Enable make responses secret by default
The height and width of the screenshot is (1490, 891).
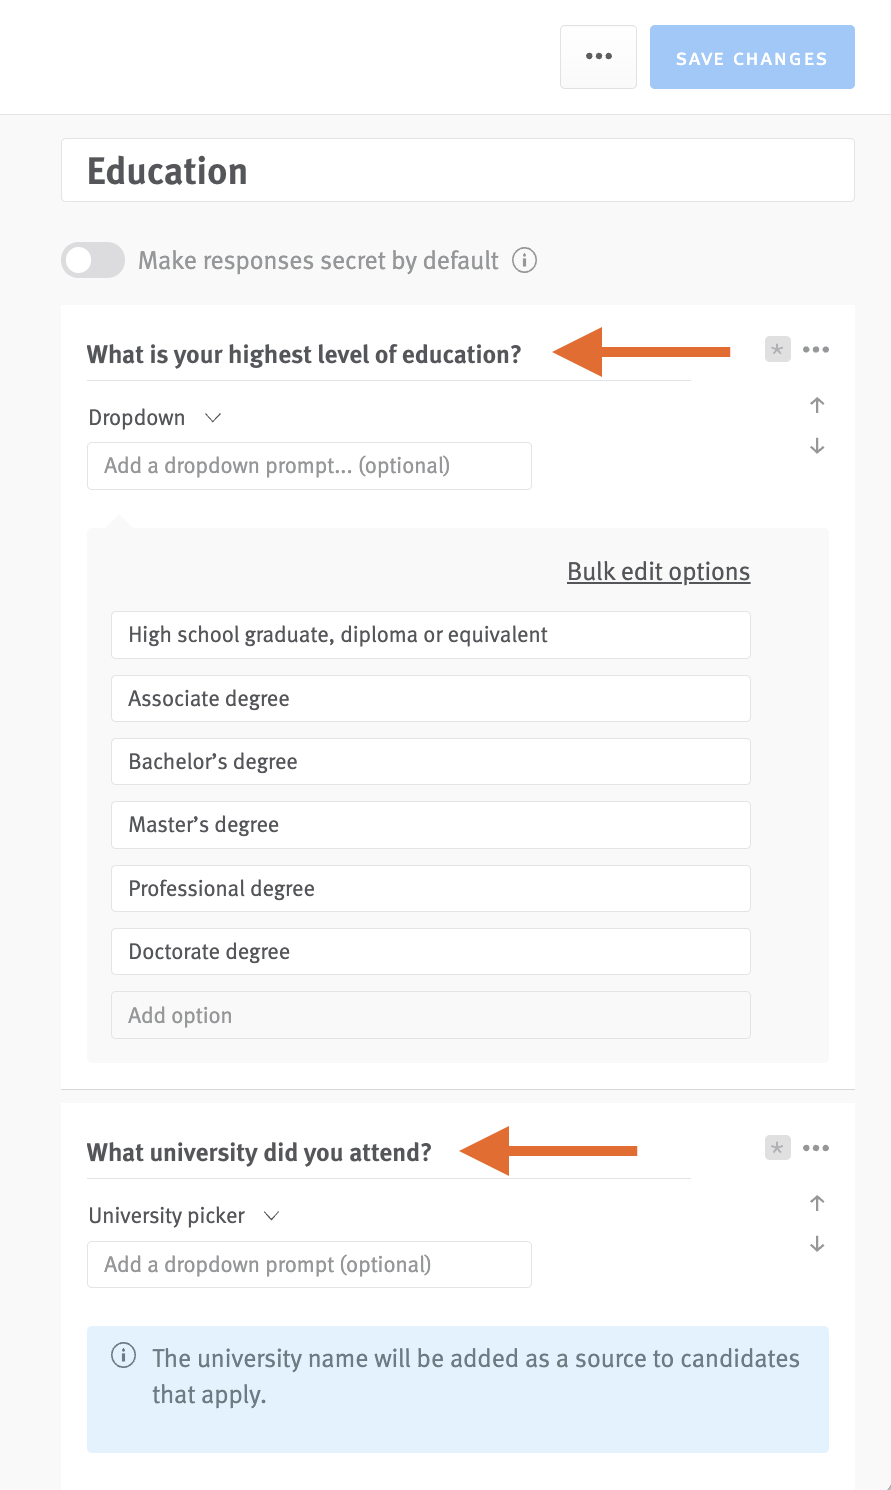coord(92,260)
